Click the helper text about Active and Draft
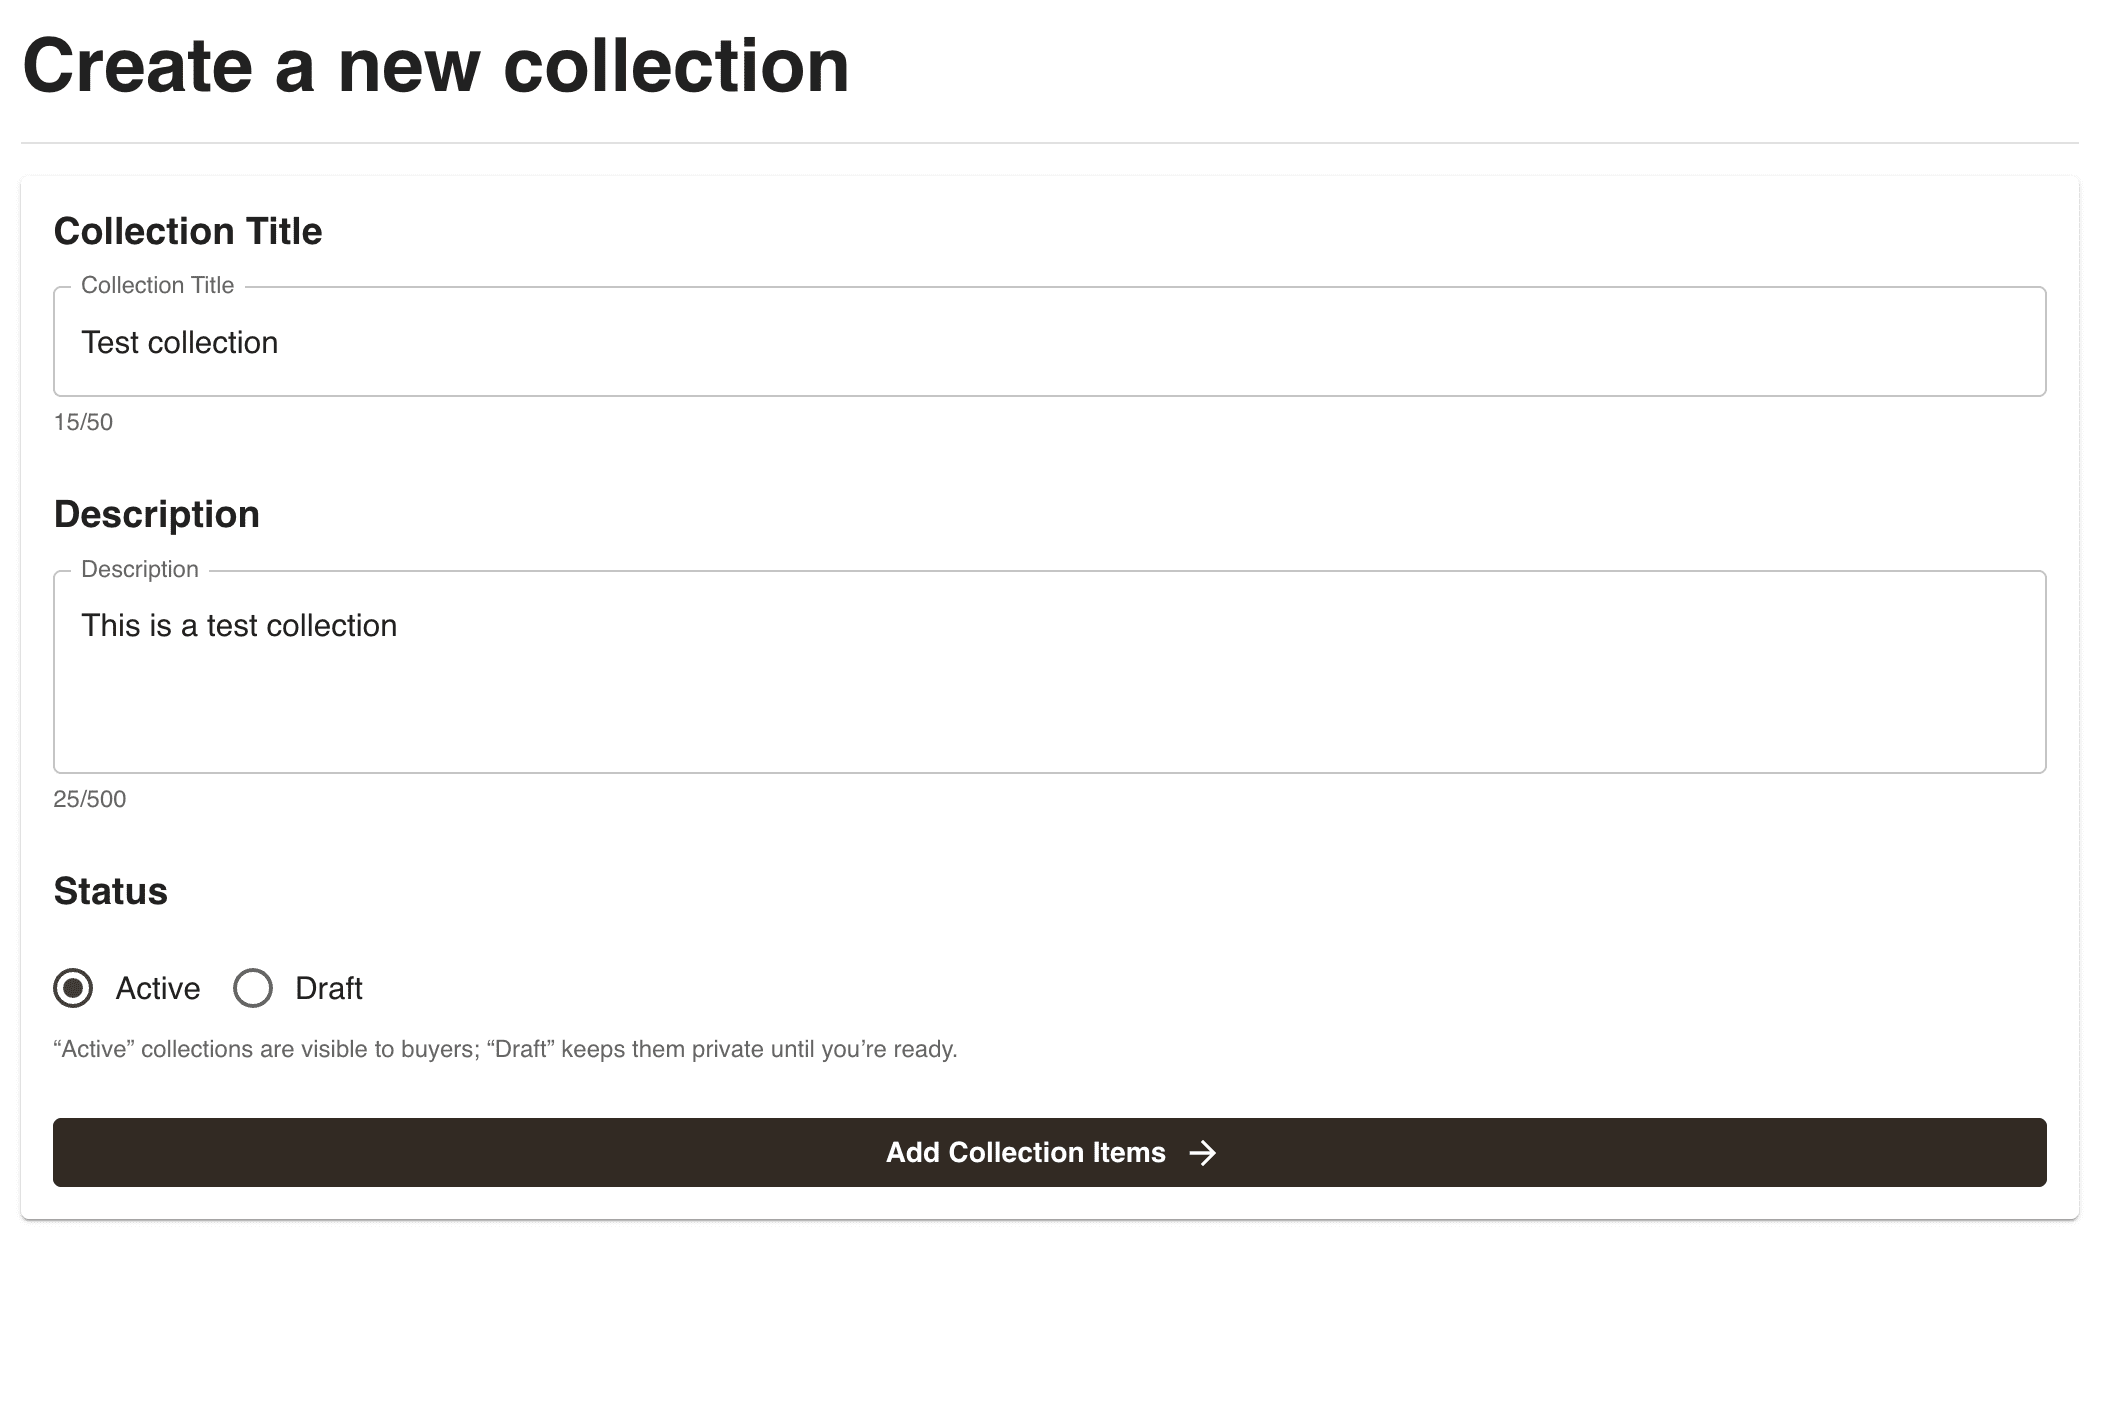This screenshot has height=1420, width=2106. 506,1049
